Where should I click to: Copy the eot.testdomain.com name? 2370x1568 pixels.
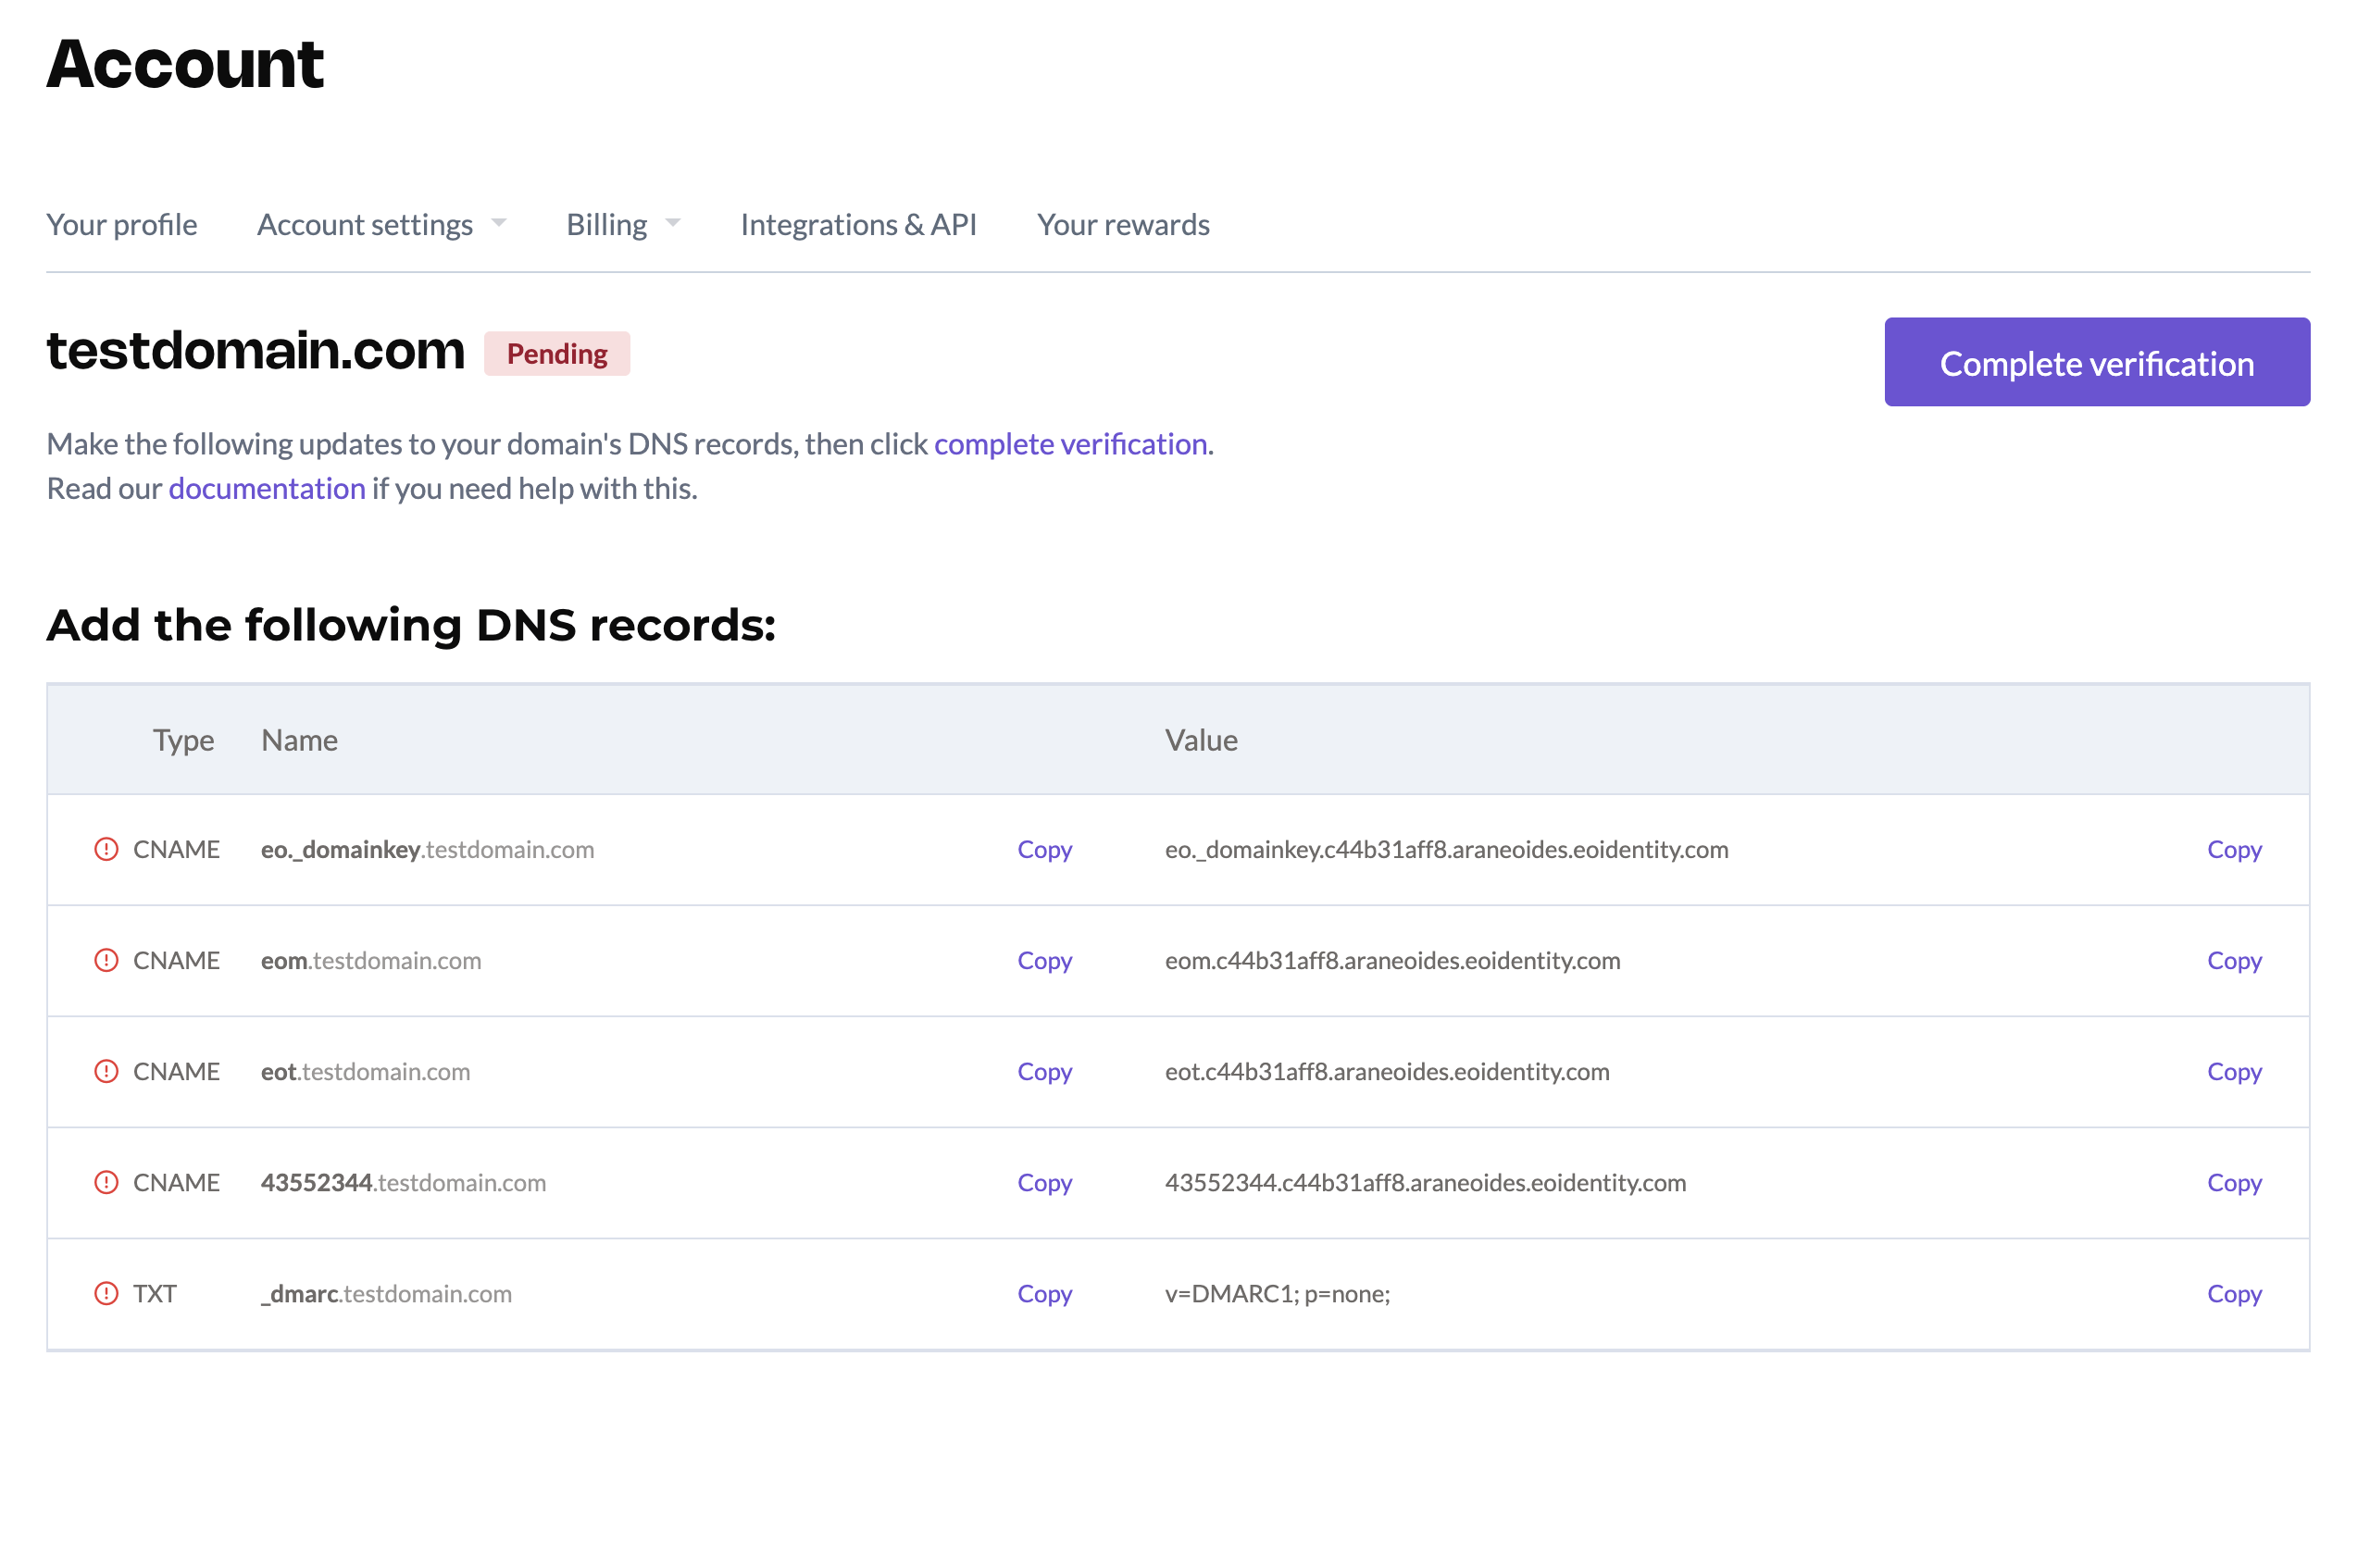click(x=1044, y=1071)
